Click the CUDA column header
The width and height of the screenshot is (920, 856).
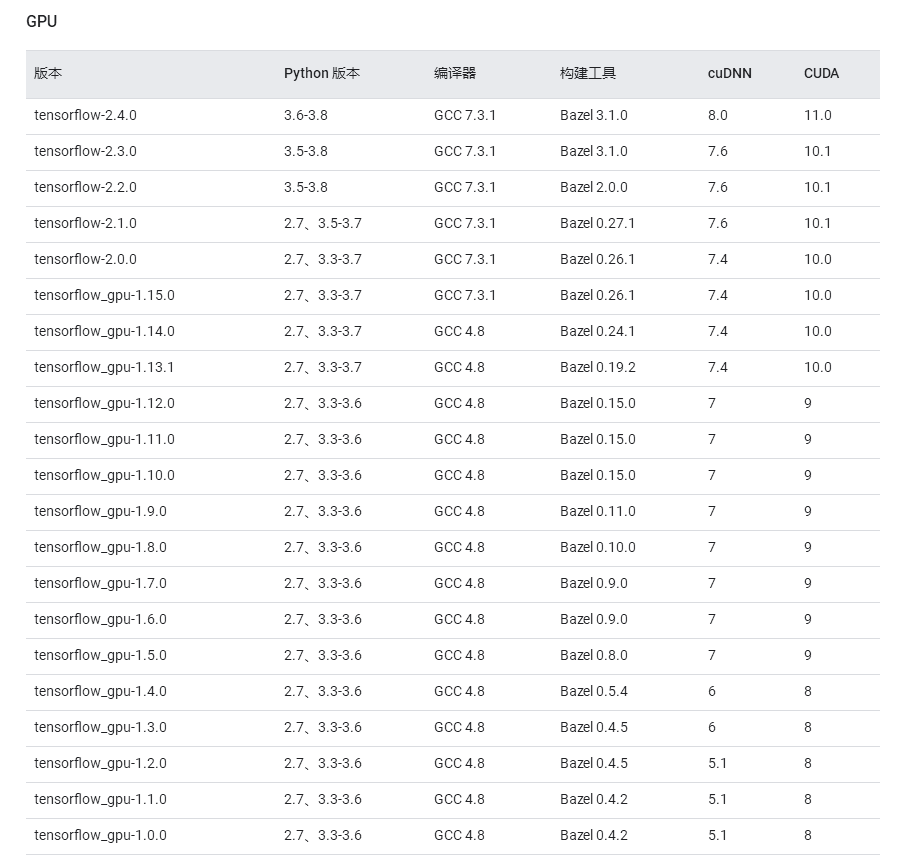[820, 73]
